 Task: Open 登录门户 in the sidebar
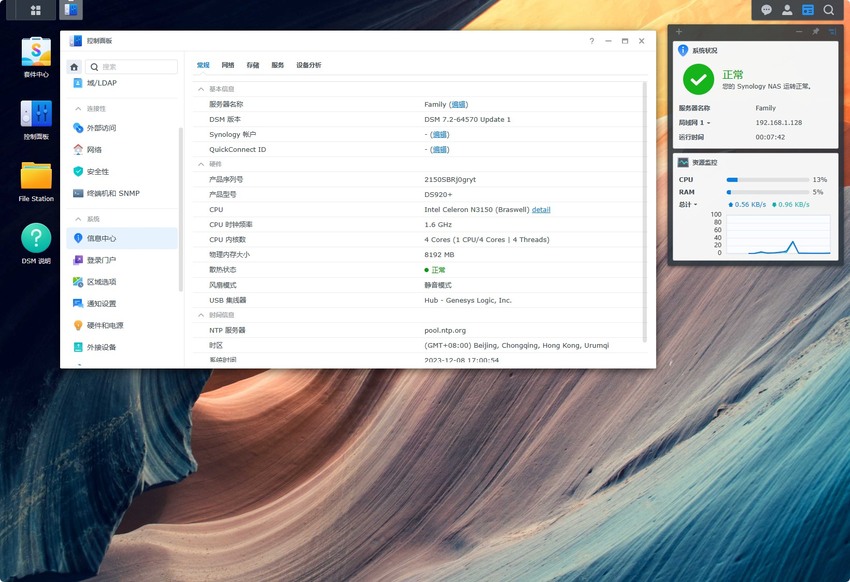click(x=121, y=260)
